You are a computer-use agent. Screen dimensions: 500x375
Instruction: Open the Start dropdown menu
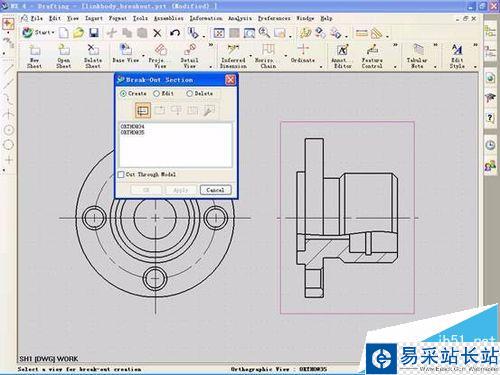click(37, 33)
